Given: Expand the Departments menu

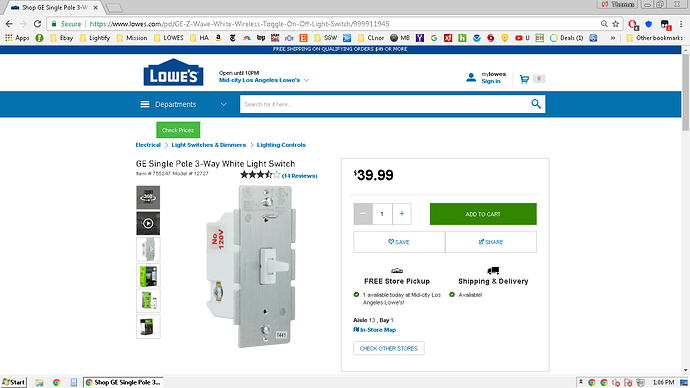Looking at the screenshot, I should click(x=184, y=104).
